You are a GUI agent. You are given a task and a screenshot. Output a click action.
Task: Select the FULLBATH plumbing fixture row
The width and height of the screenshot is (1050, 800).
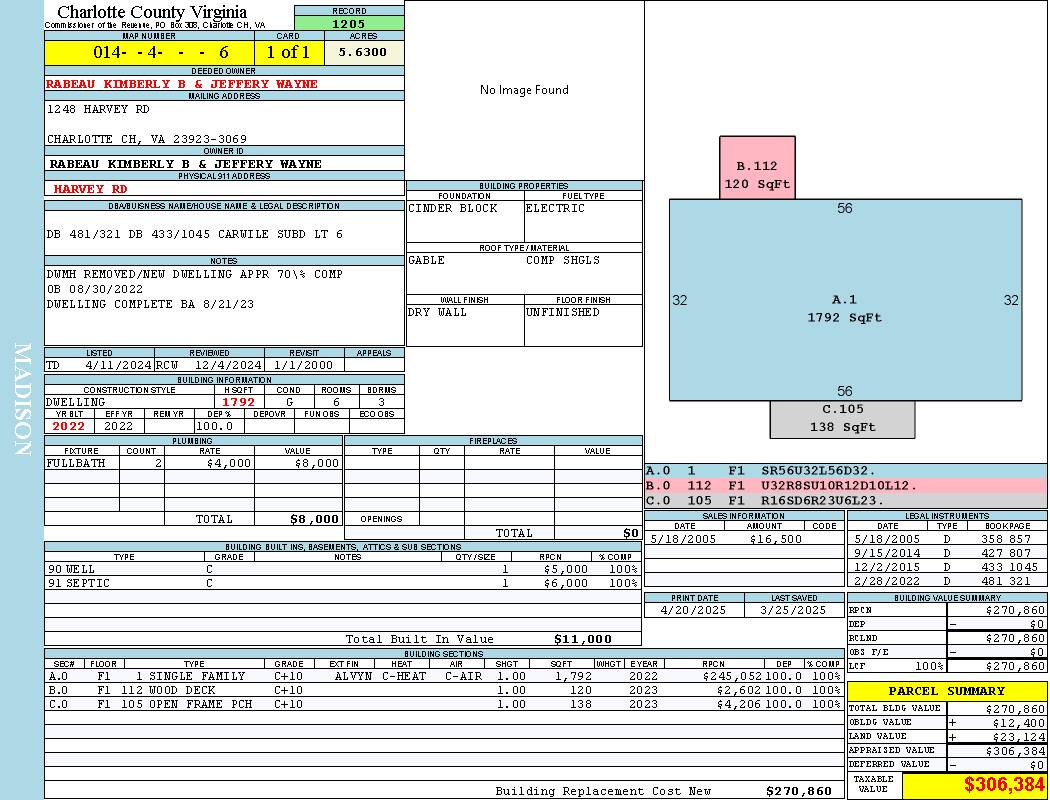tap(193, 464)
